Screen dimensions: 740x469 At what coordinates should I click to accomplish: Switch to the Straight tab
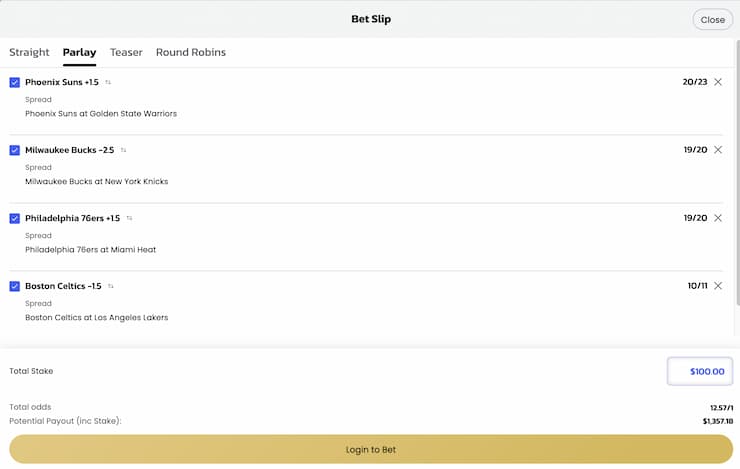(x=29, y=52)
